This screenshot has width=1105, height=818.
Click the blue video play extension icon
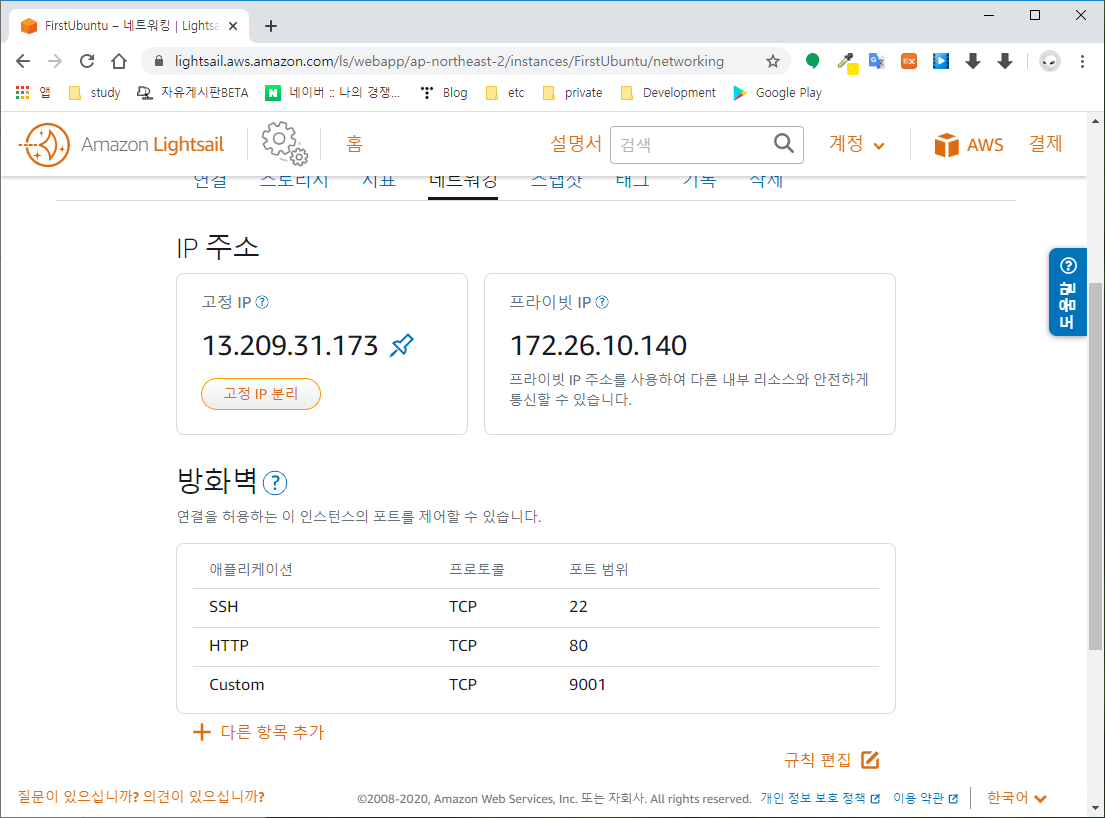(941, 61)
